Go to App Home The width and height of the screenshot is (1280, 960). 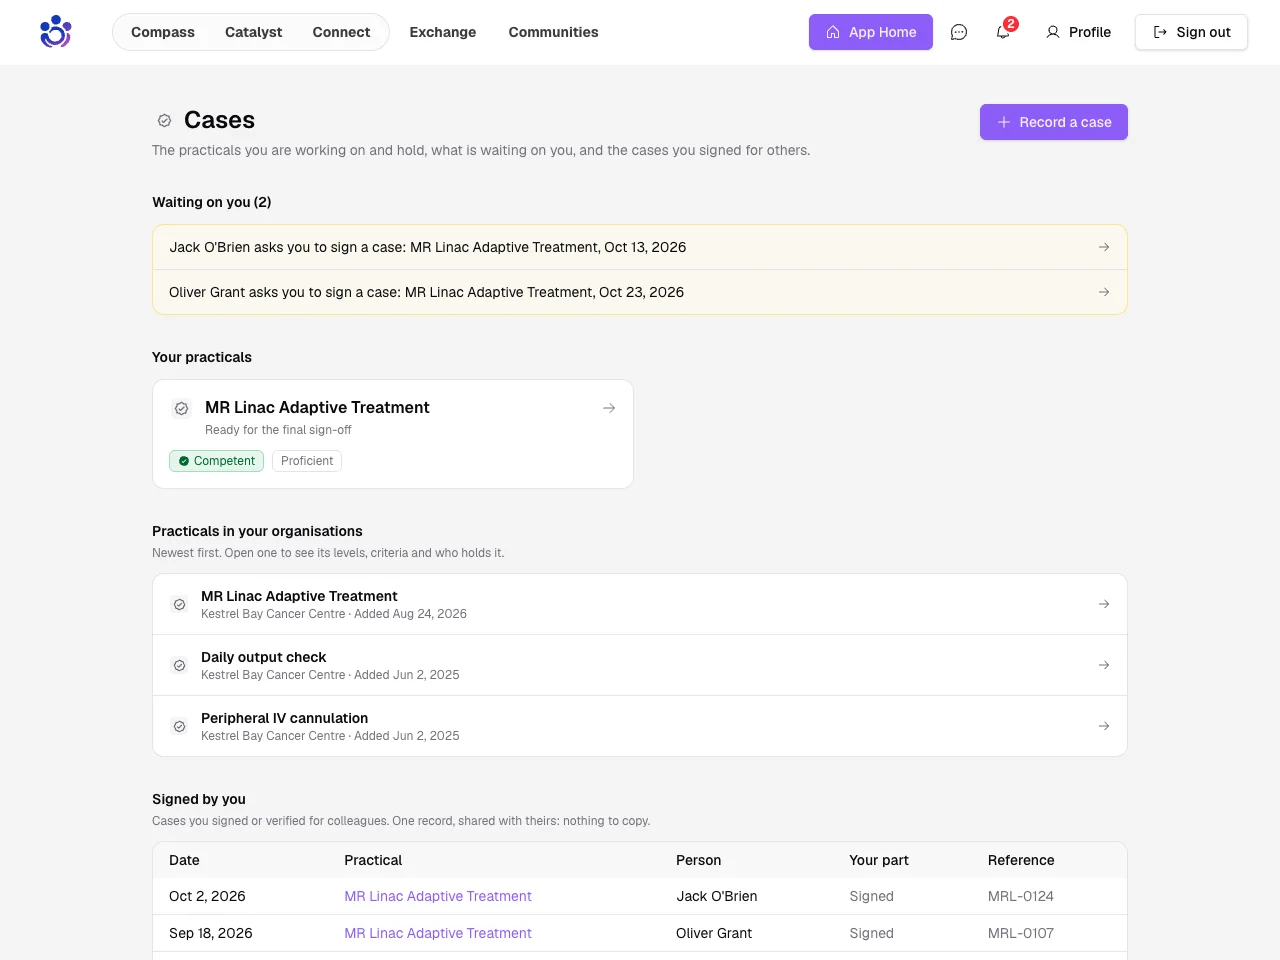pyautogui.click(x=871, y=32)
